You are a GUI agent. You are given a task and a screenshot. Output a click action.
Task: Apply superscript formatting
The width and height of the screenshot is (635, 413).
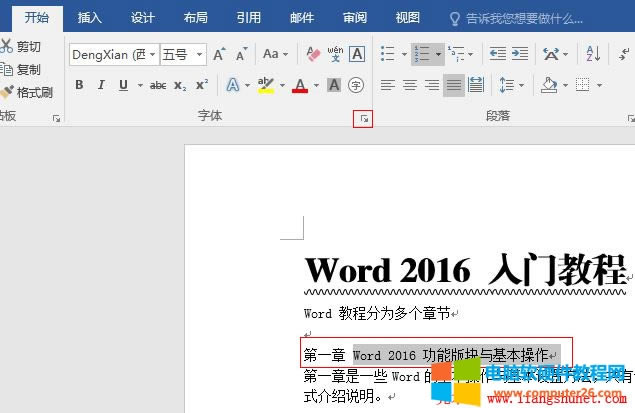point(202,86)
